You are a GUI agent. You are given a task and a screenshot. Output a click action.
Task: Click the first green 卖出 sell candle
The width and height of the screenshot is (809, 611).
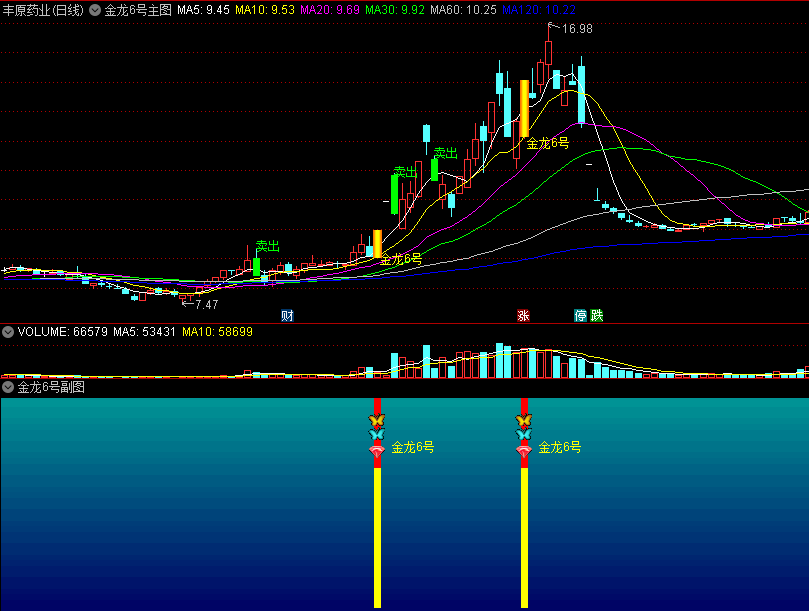[256, 267]
